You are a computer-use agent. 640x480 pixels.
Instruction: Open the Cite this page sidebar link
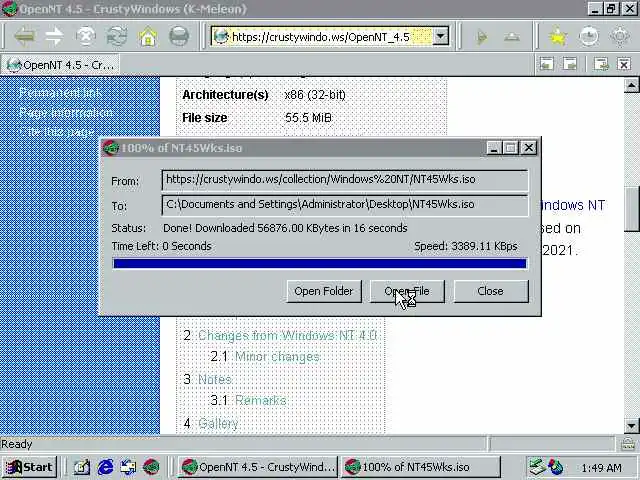tap(56, 131)
